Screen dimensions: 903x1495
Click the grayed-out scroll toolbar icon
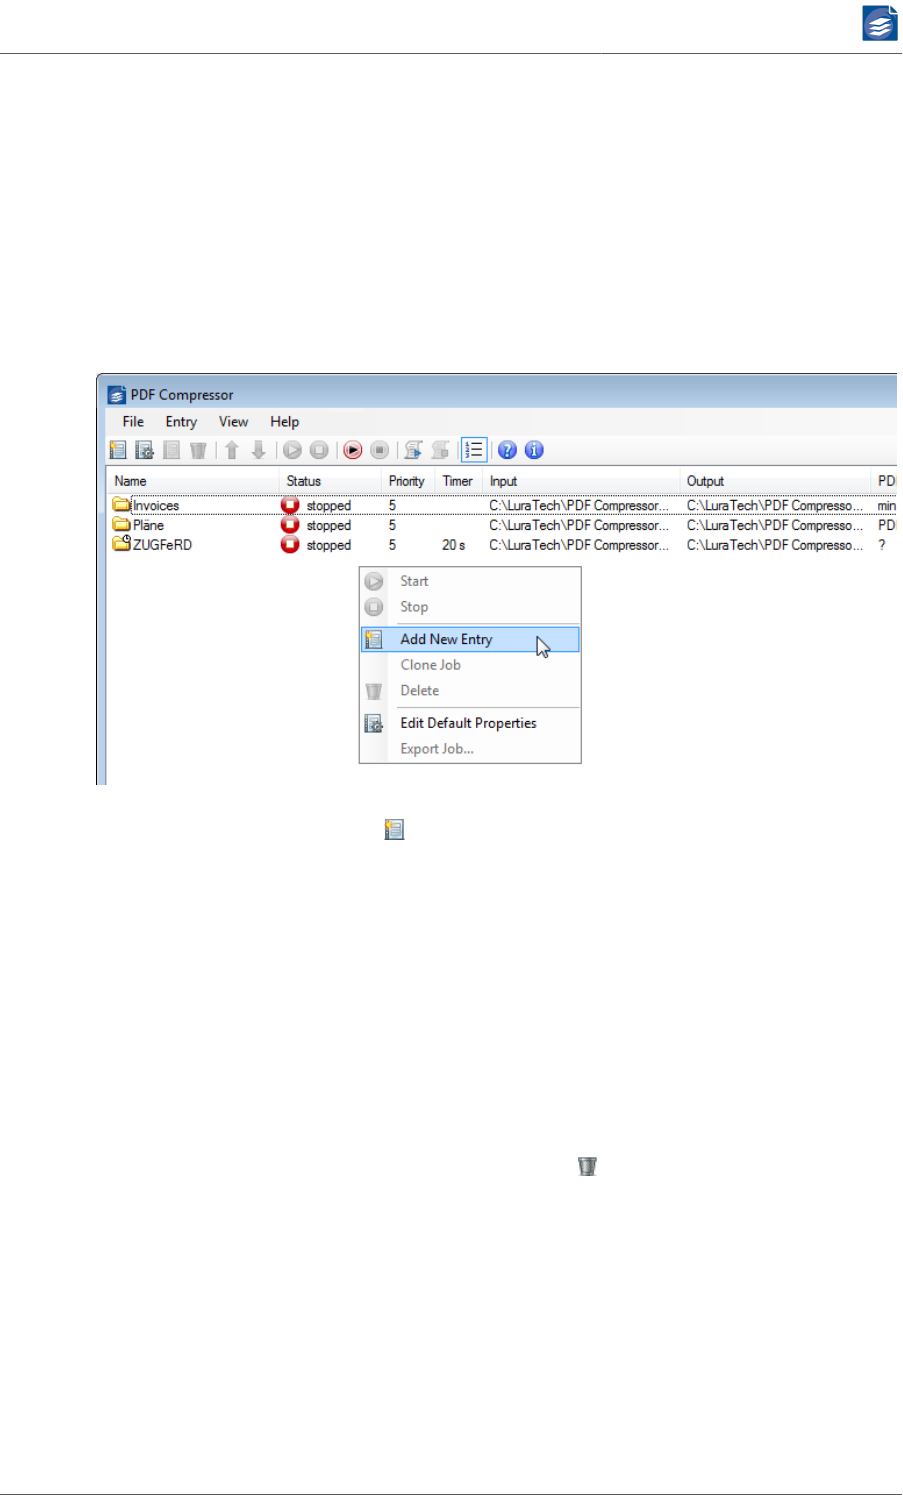click(x=440, y=450)
